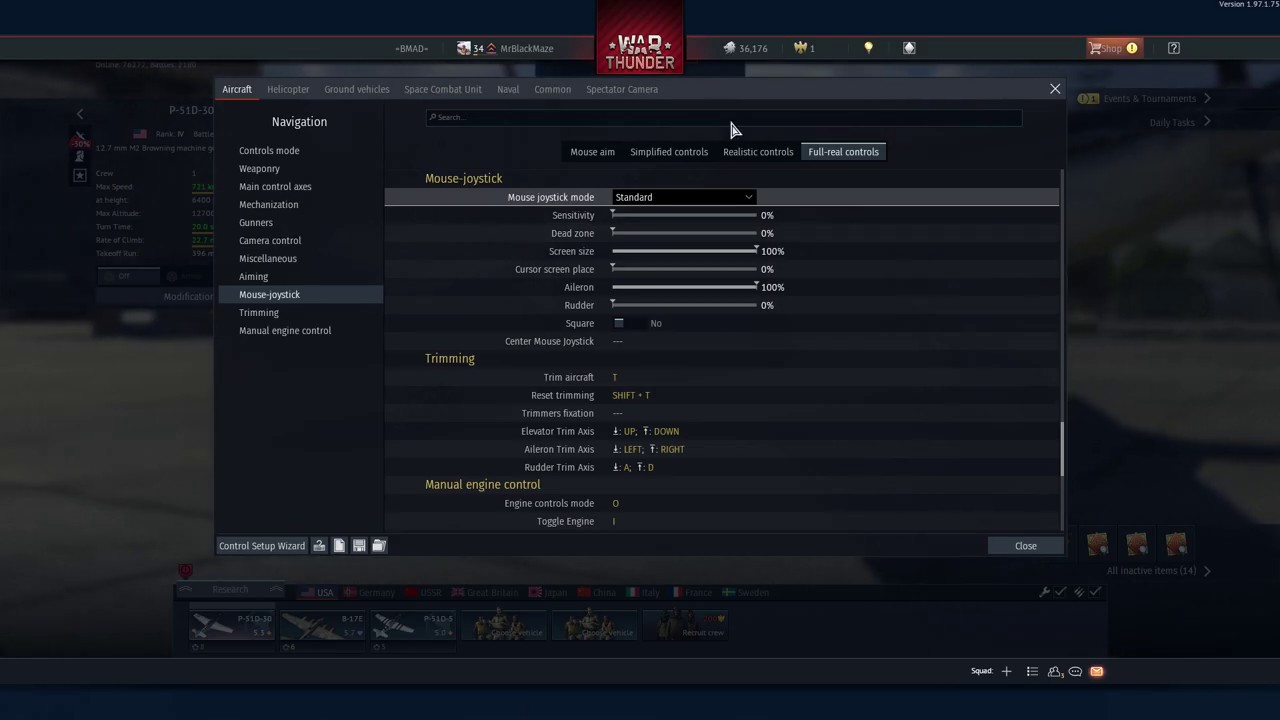The image size is (1280, 720).
Task: Adjust the Dead zone slider
Action: [x=684, y=233]
